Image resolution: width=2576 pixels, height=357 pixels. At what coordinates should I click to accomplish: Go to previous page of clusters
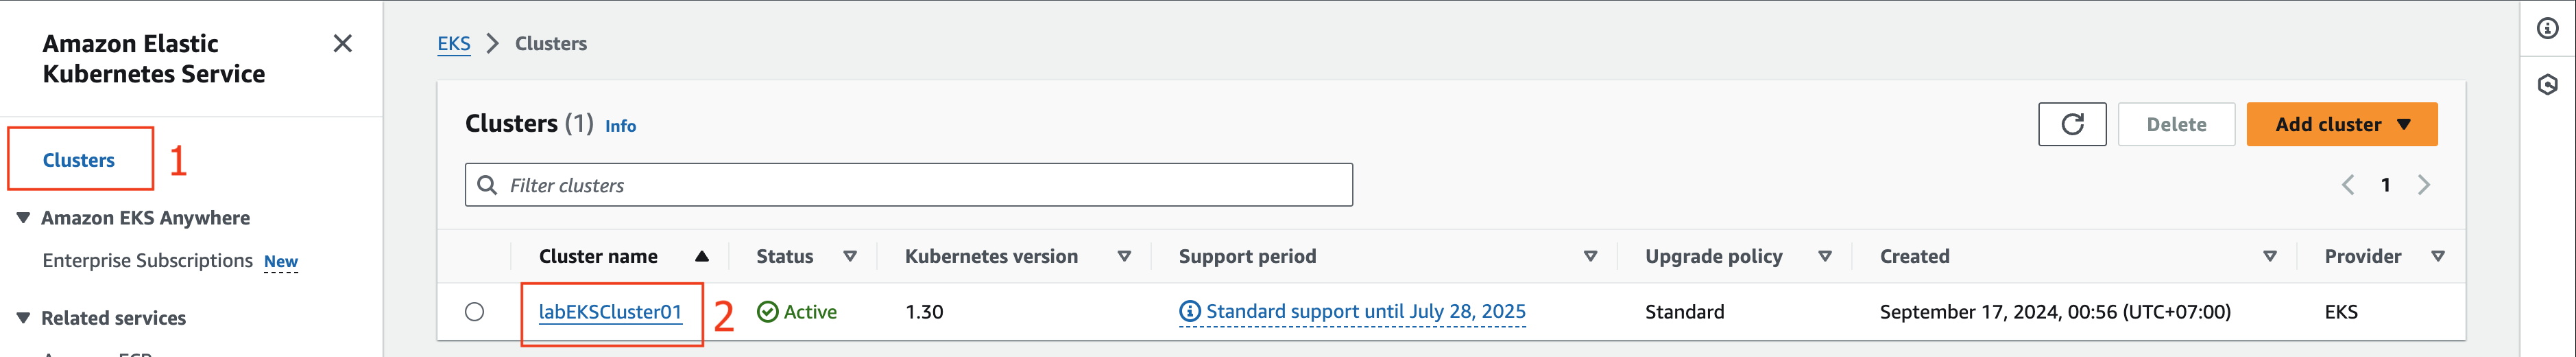2347,185
